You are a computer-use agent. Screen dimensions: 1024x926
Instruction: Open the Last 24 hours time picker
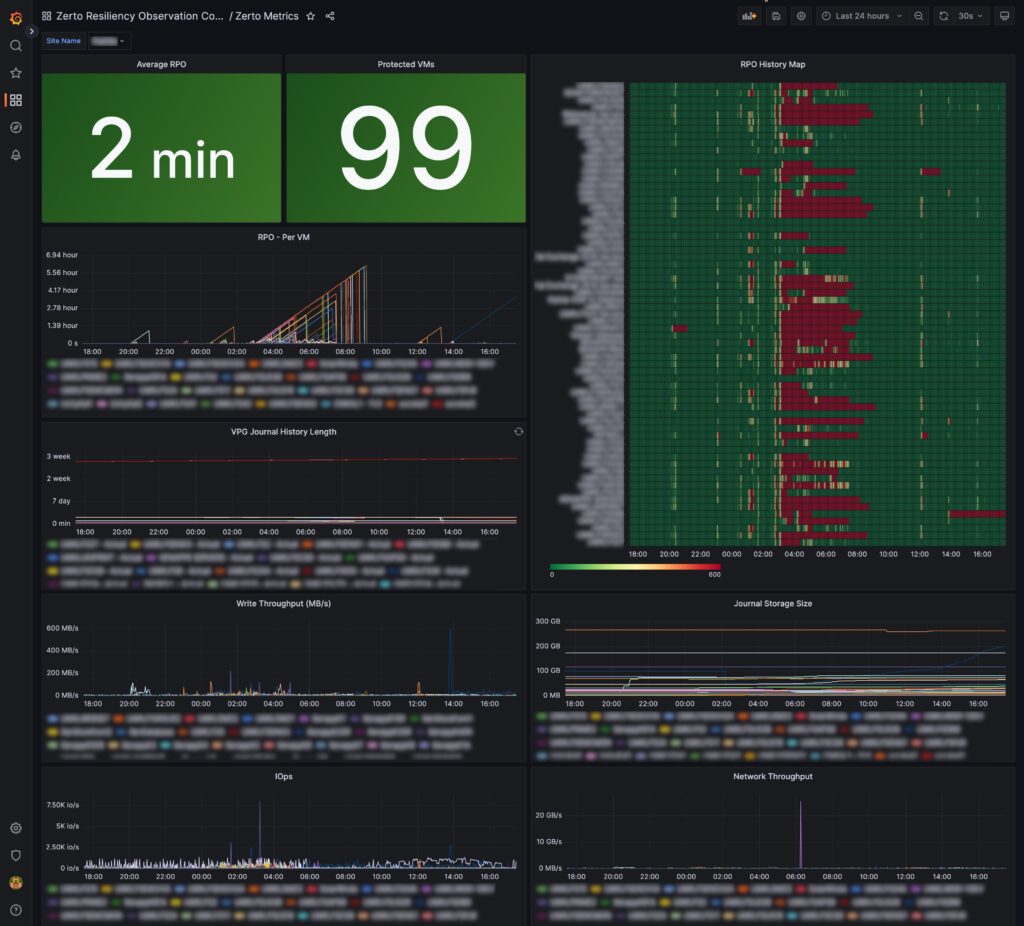tap(861, 16)
